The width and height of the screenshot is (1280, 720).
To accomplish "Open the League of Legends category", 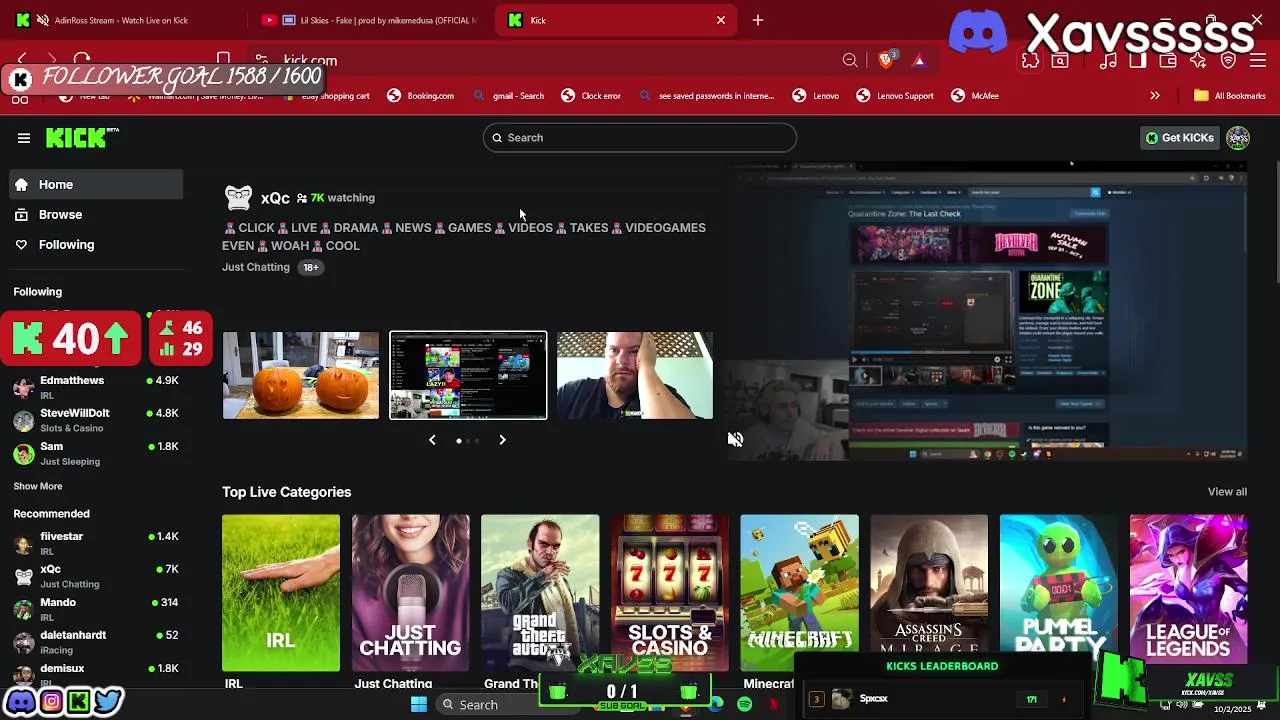I will click(1188, 593).
